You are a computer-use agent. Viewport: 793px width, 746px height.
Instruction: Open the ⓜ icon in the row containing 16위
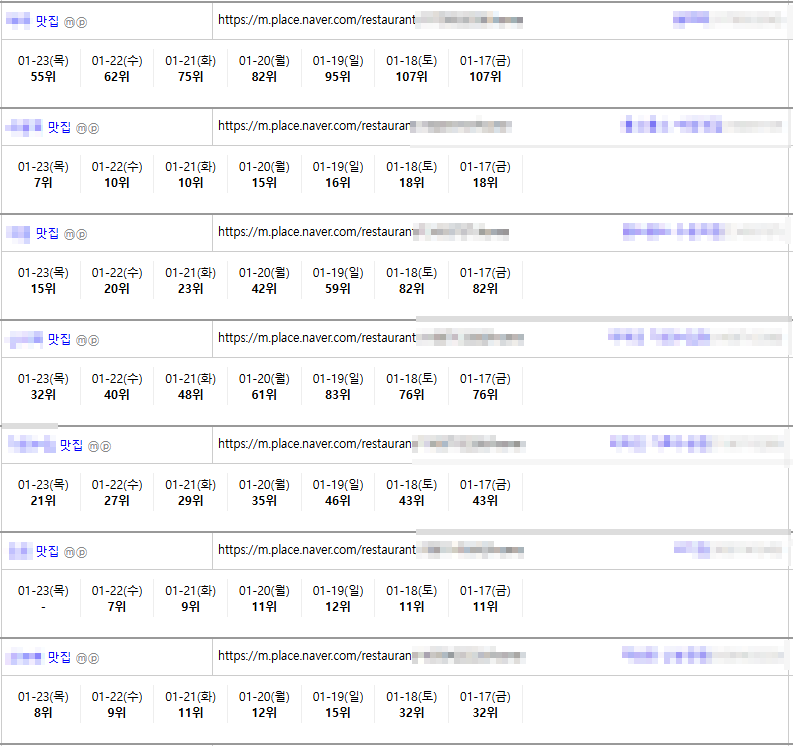click(82, 128)
